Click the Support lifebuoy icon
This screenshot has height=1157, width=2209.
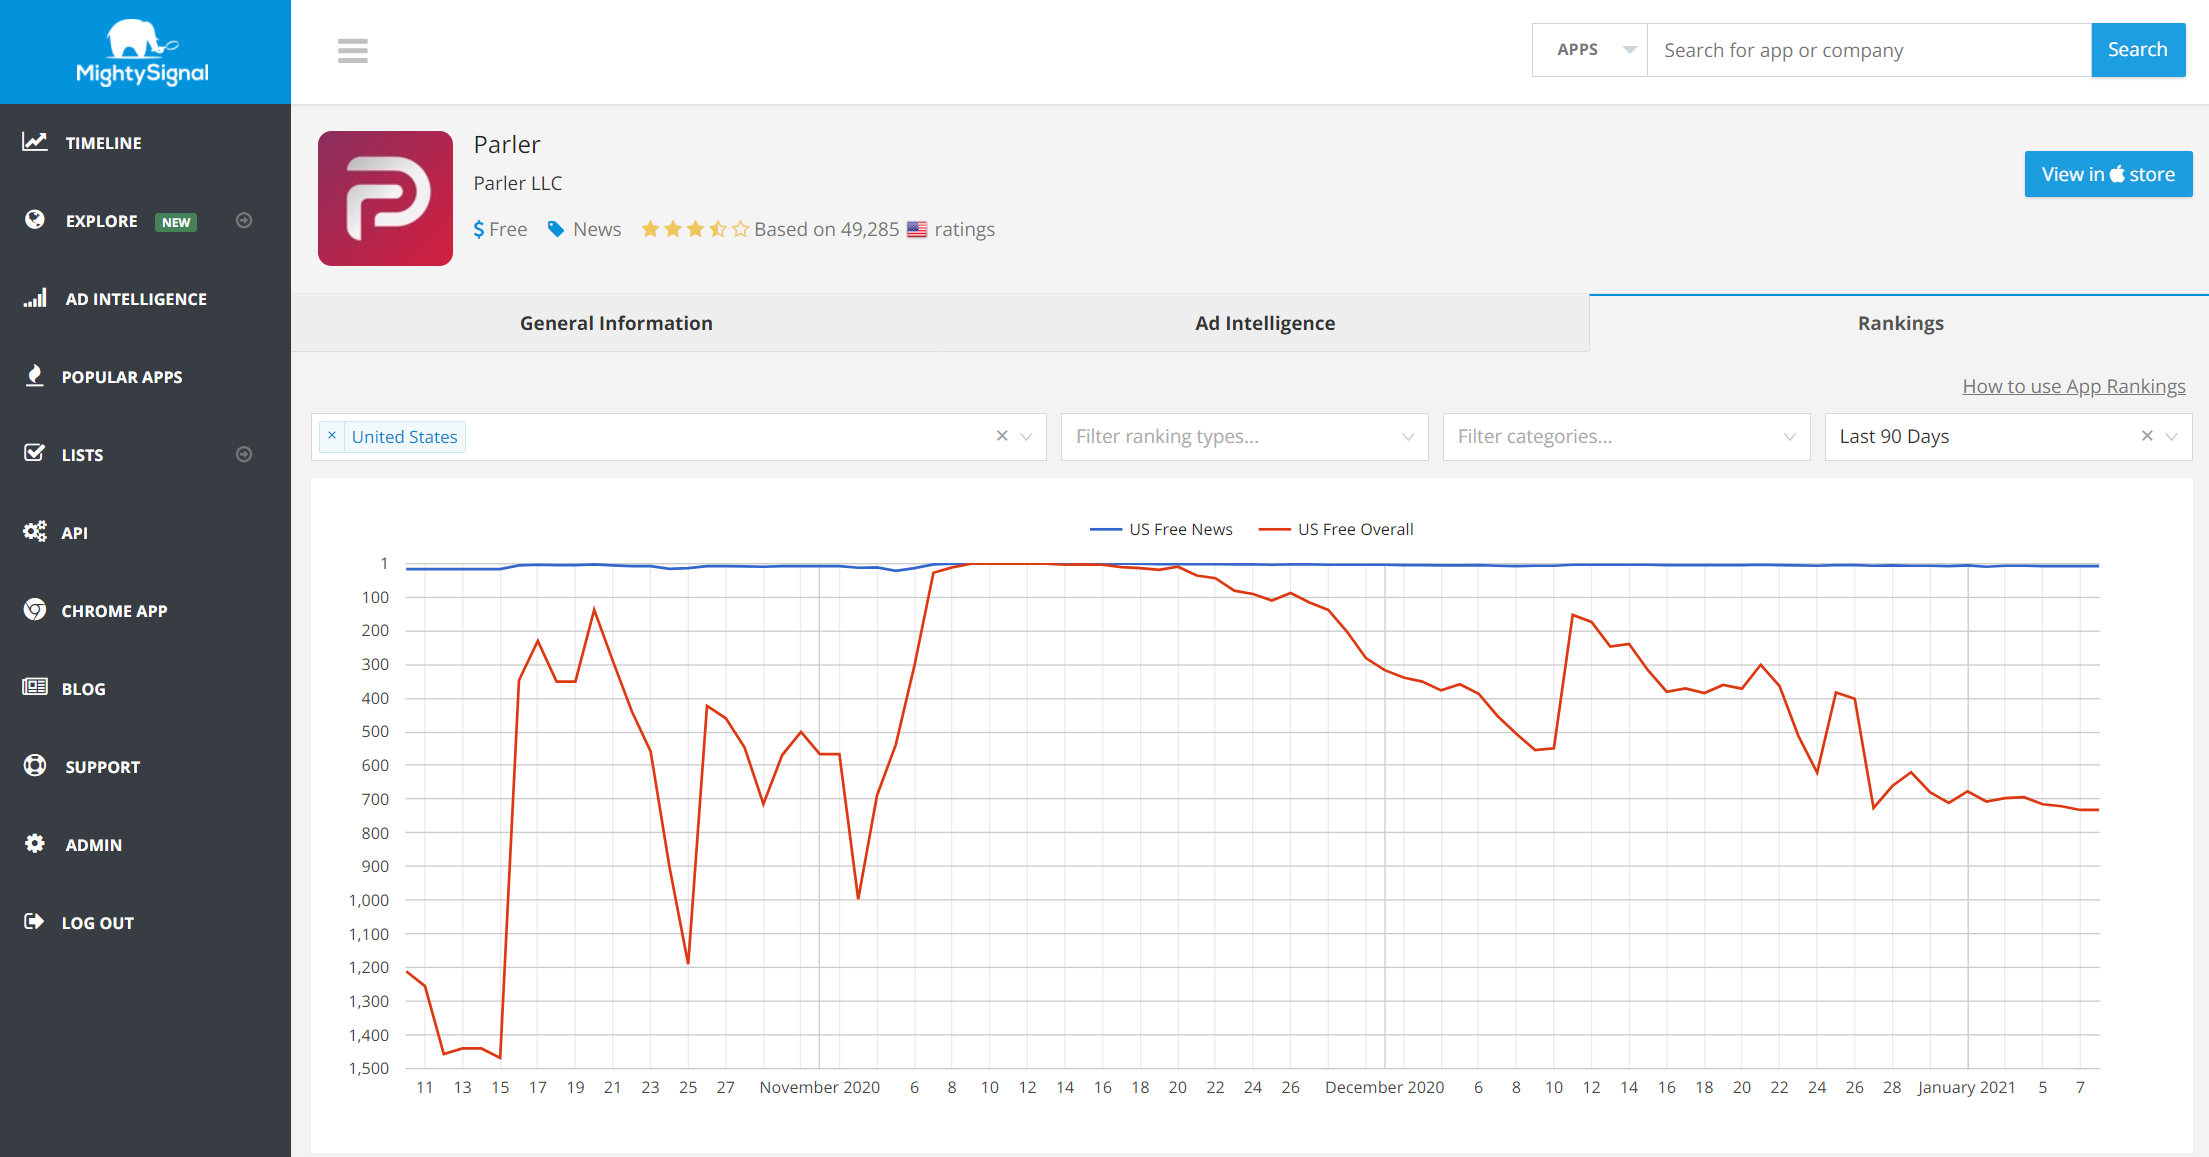click(x=35, y=765)
